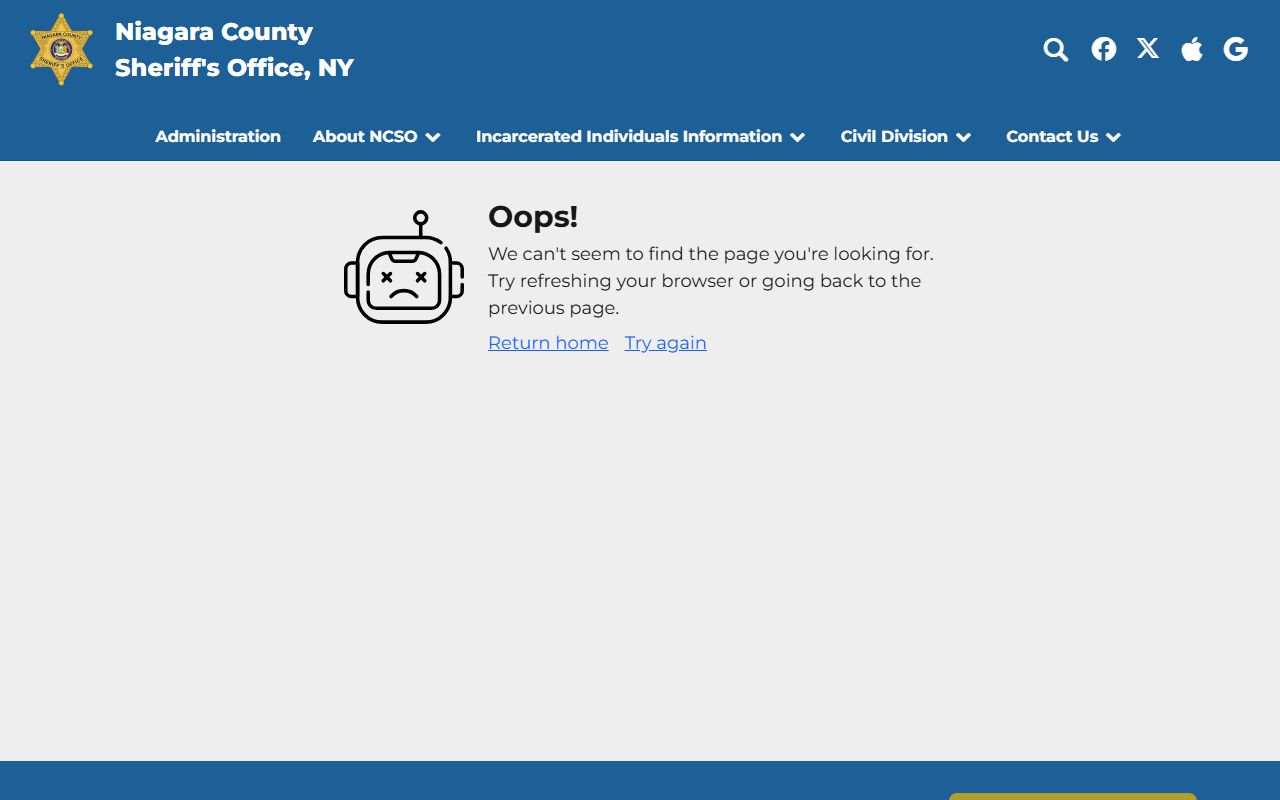
Task: Click the Try again link
Action: coord(666,343)
